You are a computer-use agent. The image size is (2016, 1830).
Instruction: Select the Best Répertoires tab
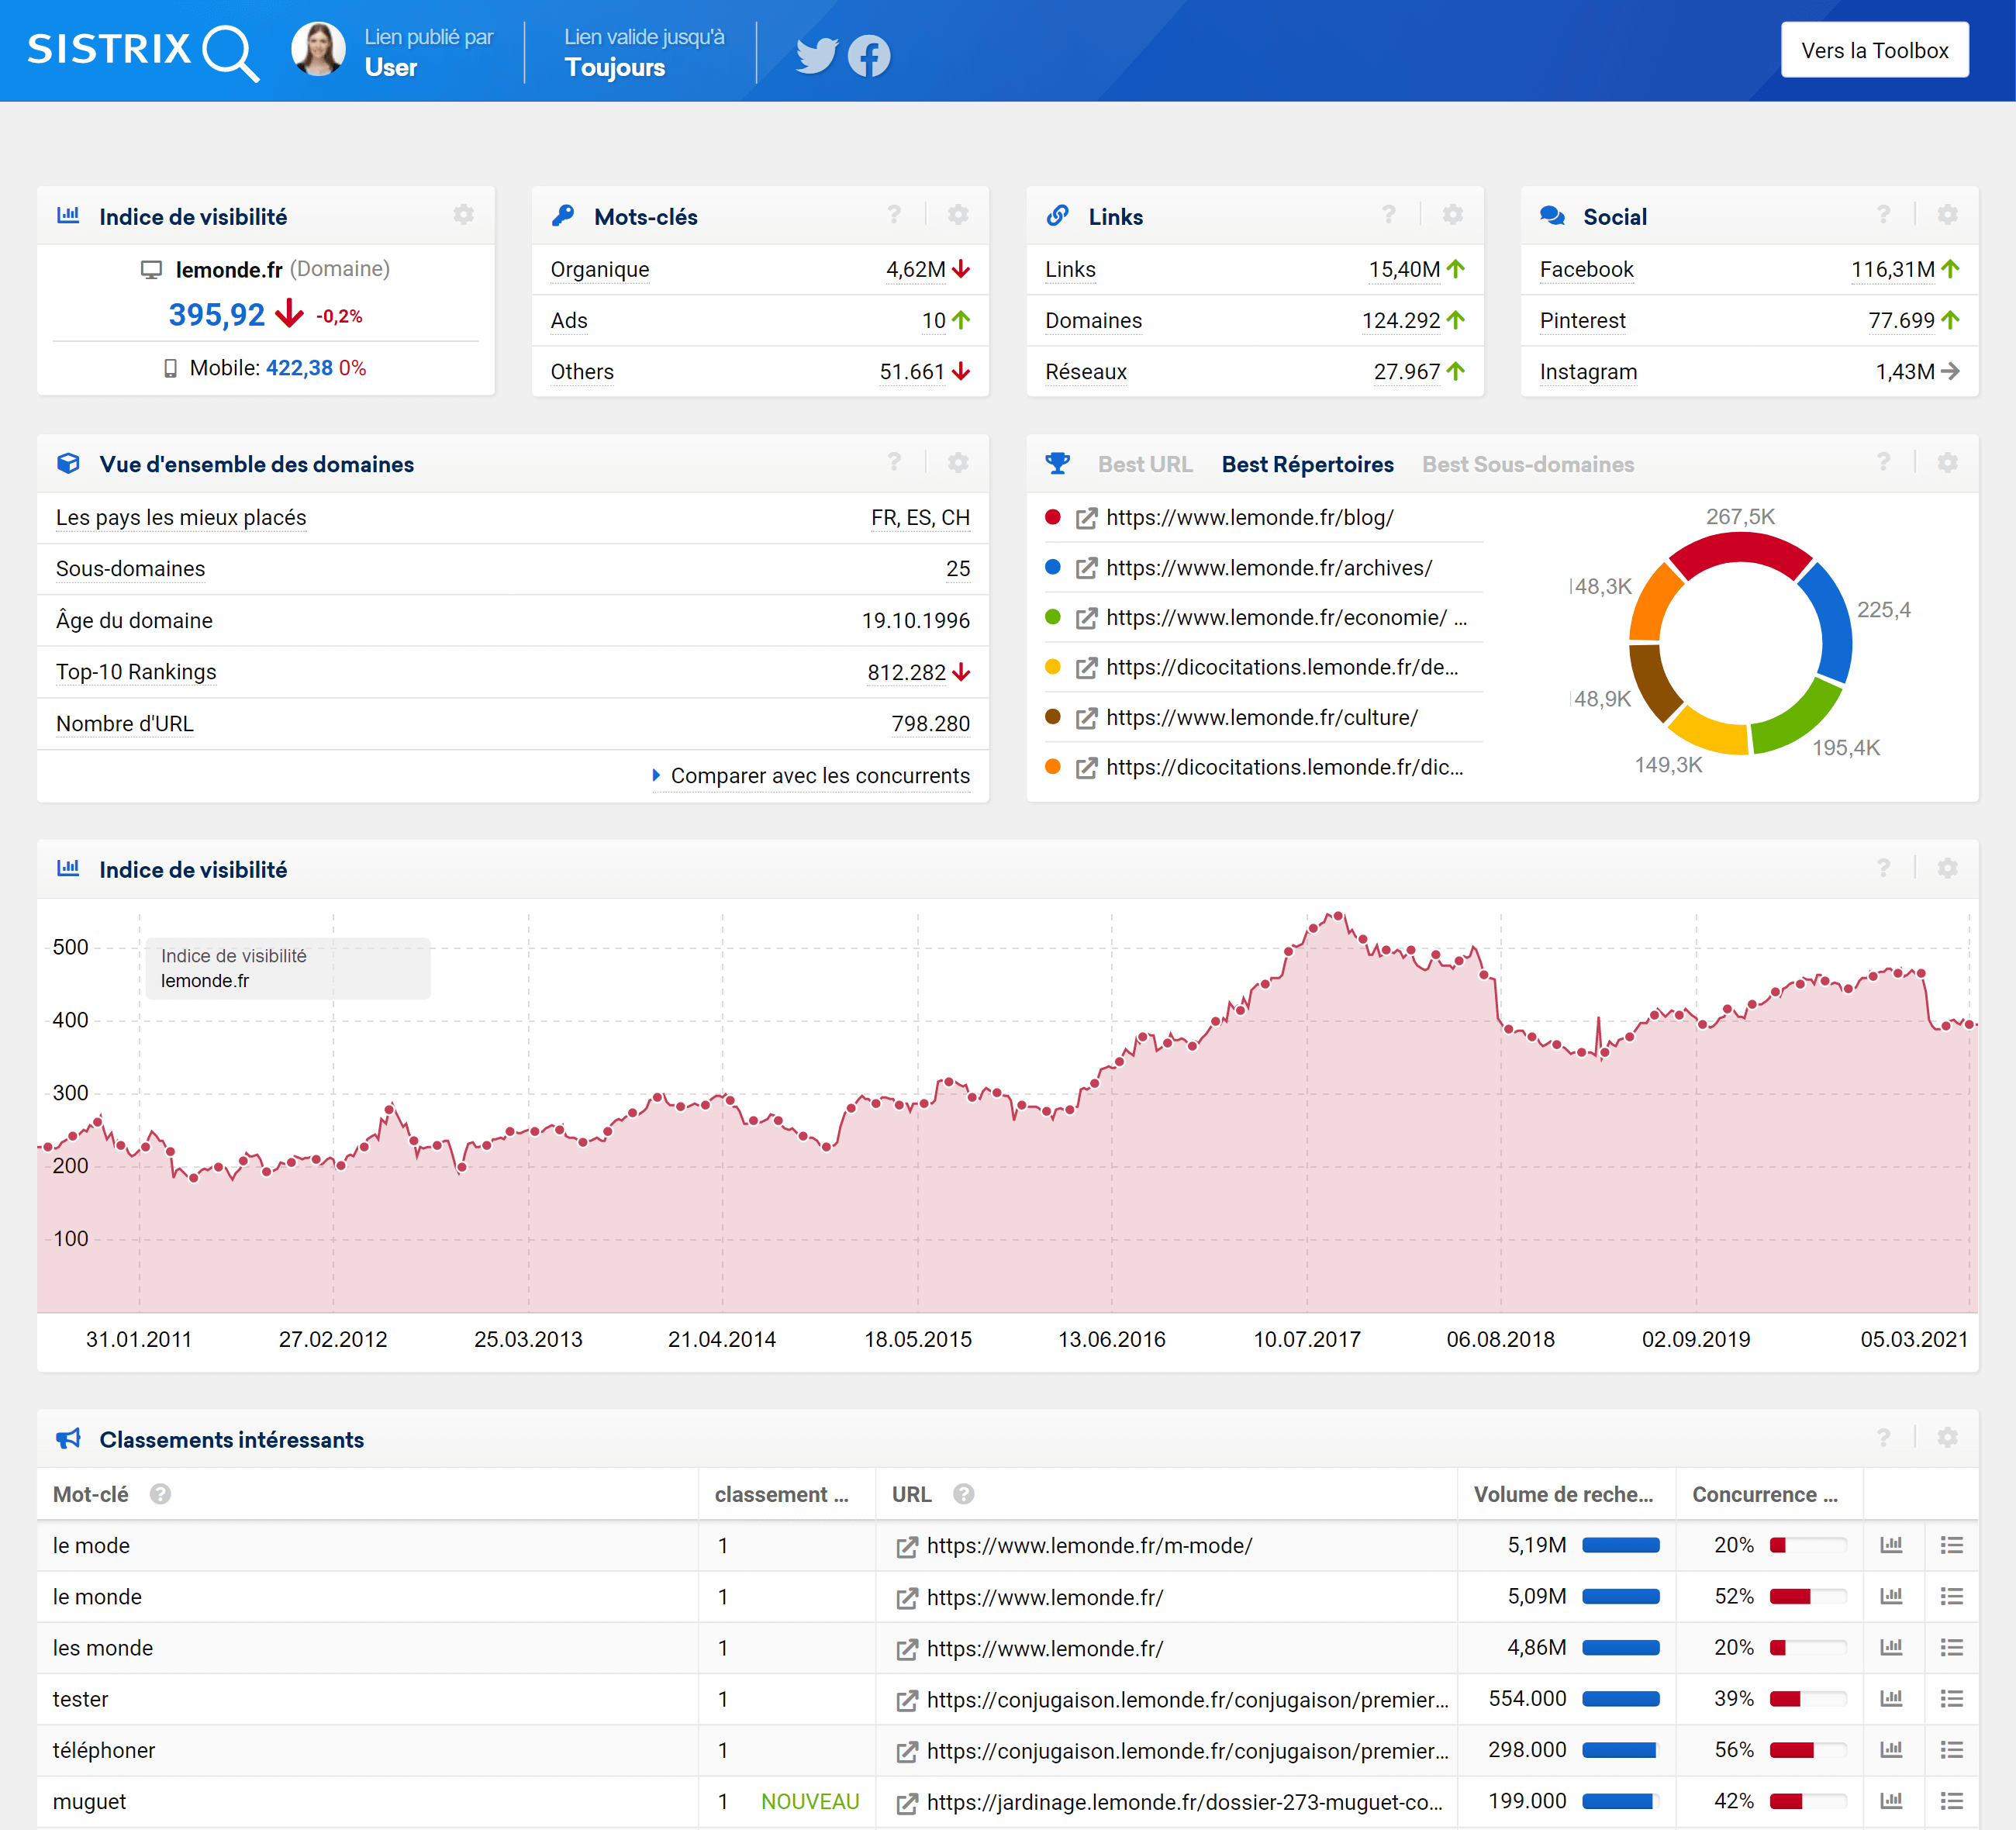click(x=1307, y=464)
